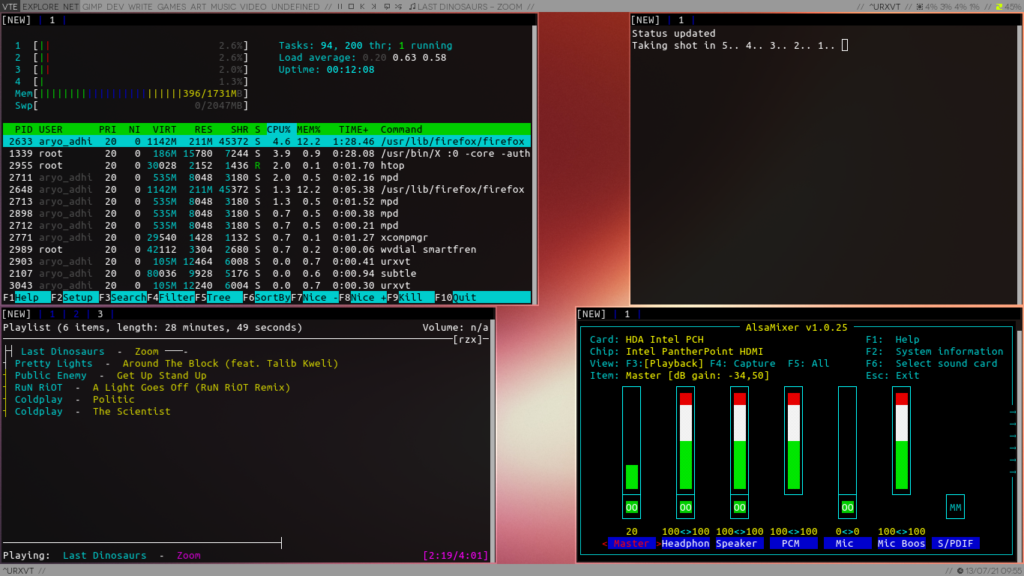This screenshot has height=576, width=1024.
Task: Click F10 Quit in htop footer
Action: click(483, 297)
